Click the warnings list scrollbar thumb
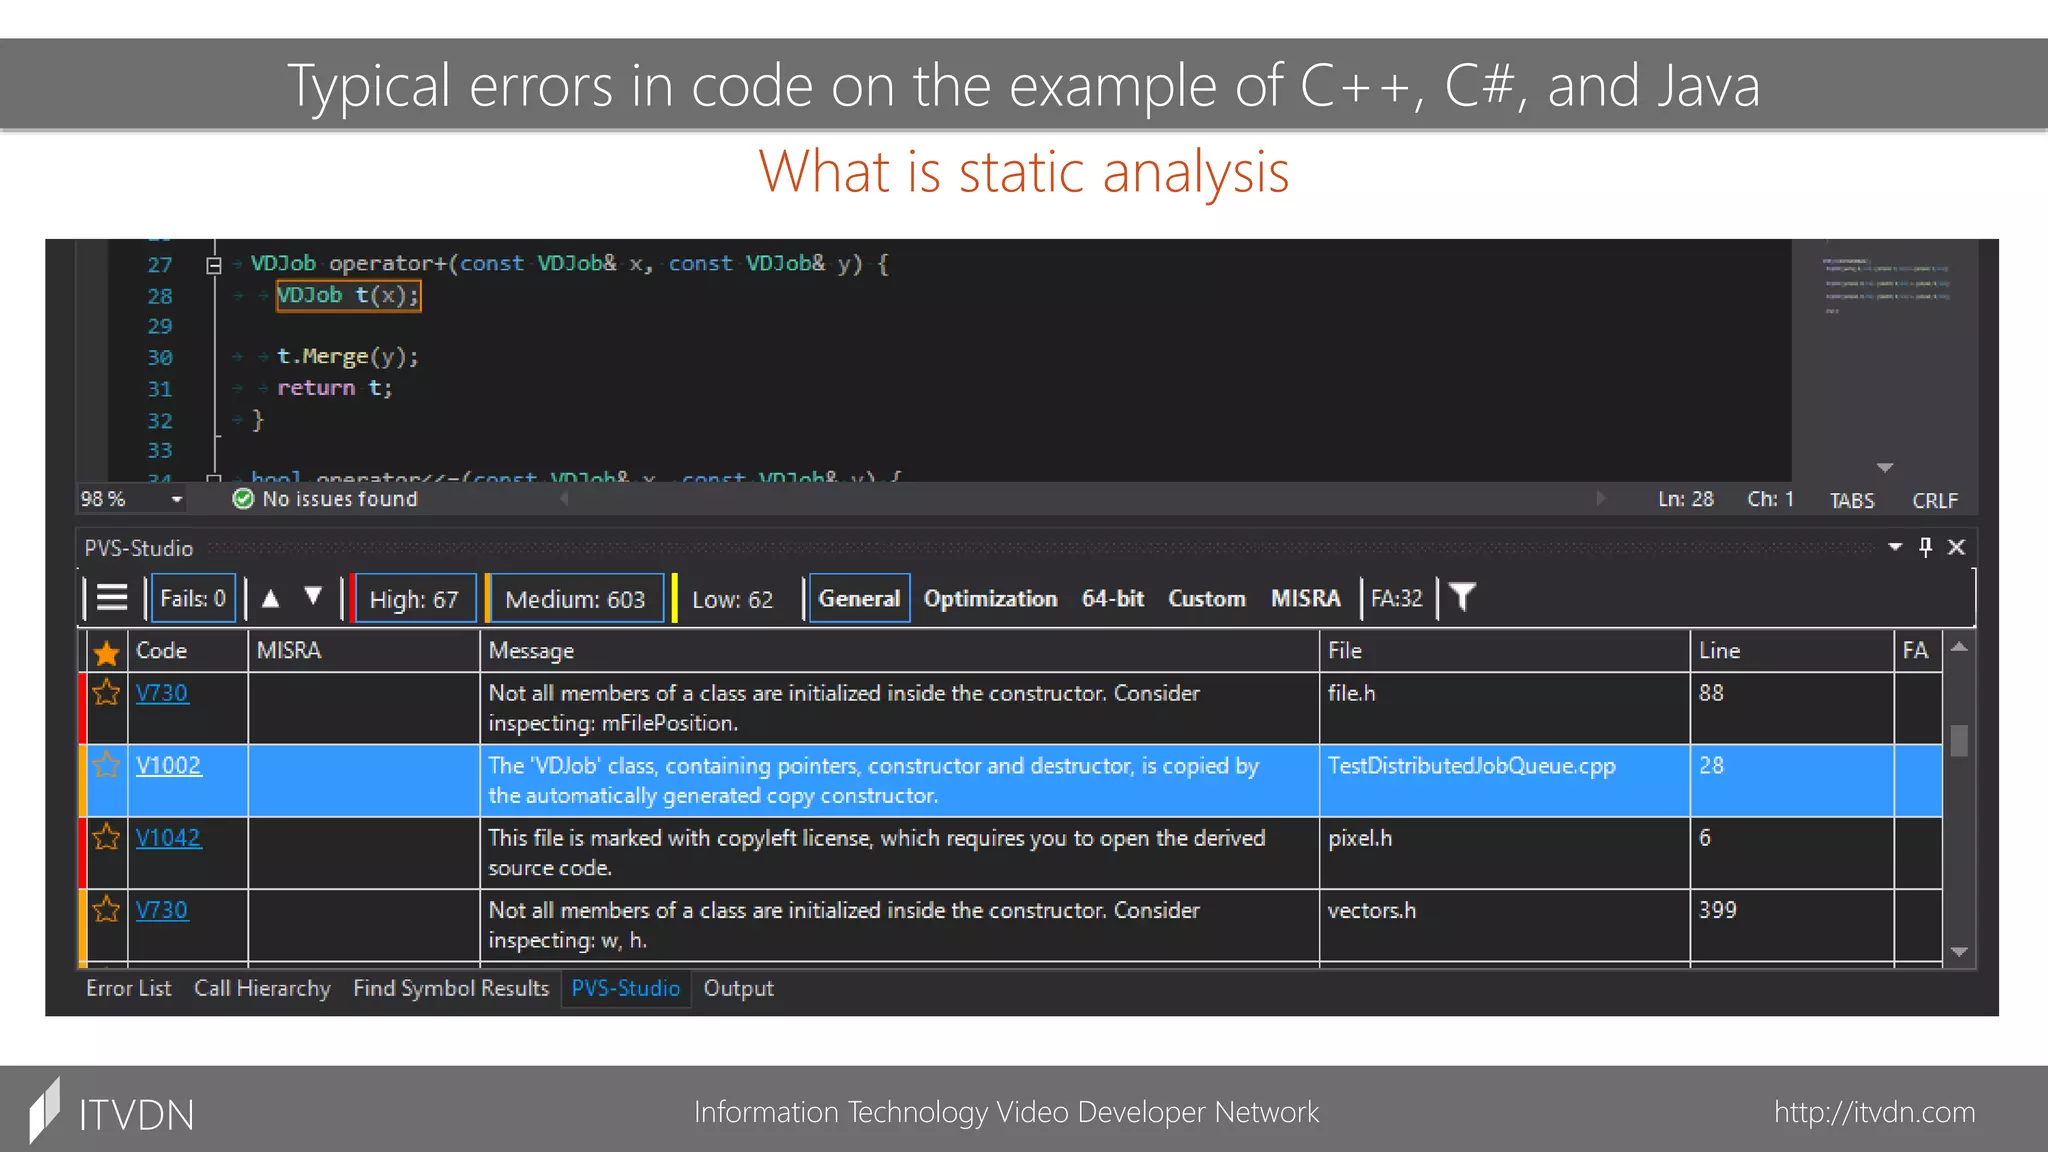The height and width of the screenshot is (1152, 2048). (1959, 740)
